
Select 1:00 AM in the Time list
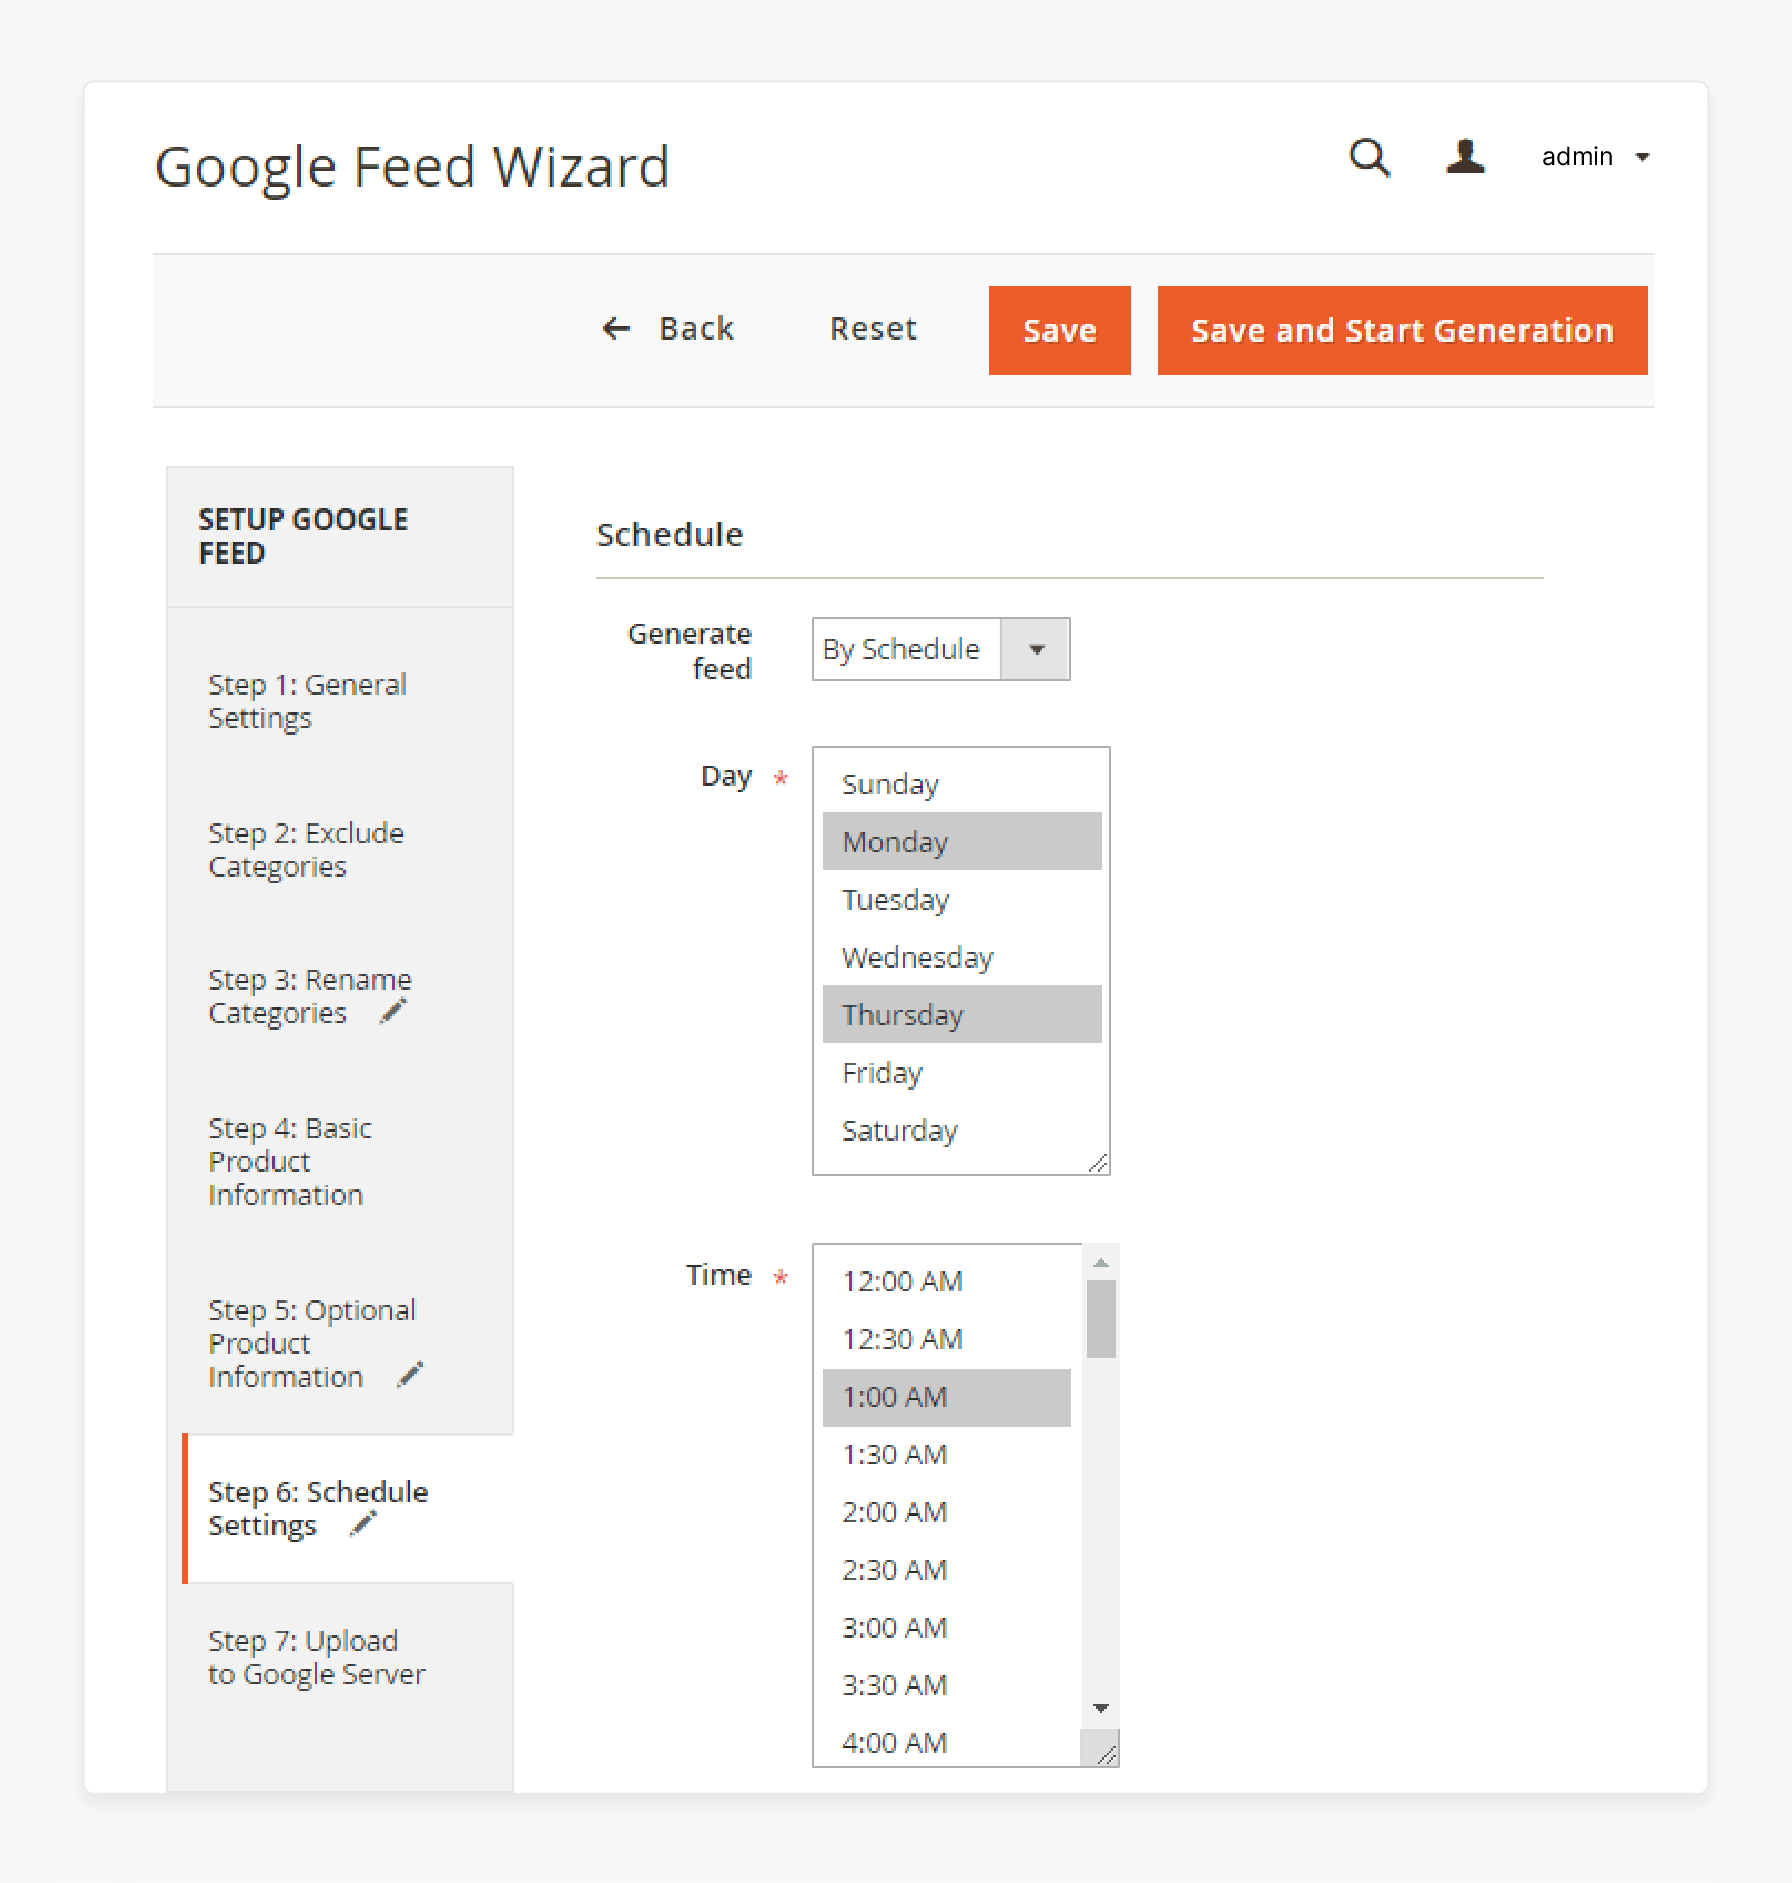pos(947,1397)
